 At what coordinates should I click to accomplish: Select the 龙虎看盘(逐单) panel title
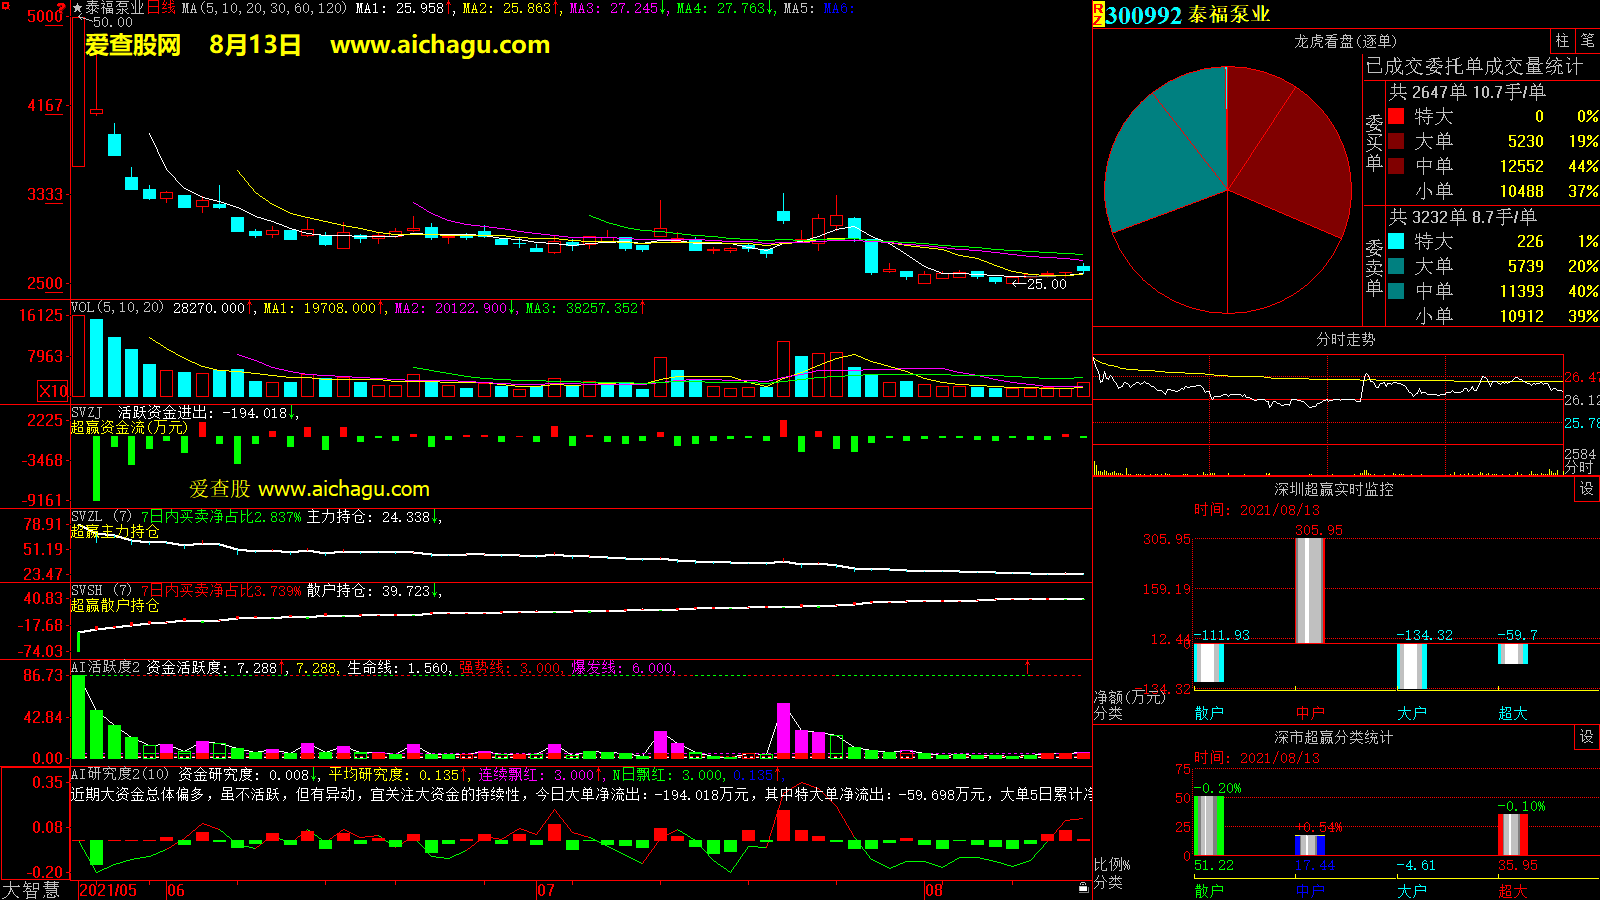click(1345, 41)
